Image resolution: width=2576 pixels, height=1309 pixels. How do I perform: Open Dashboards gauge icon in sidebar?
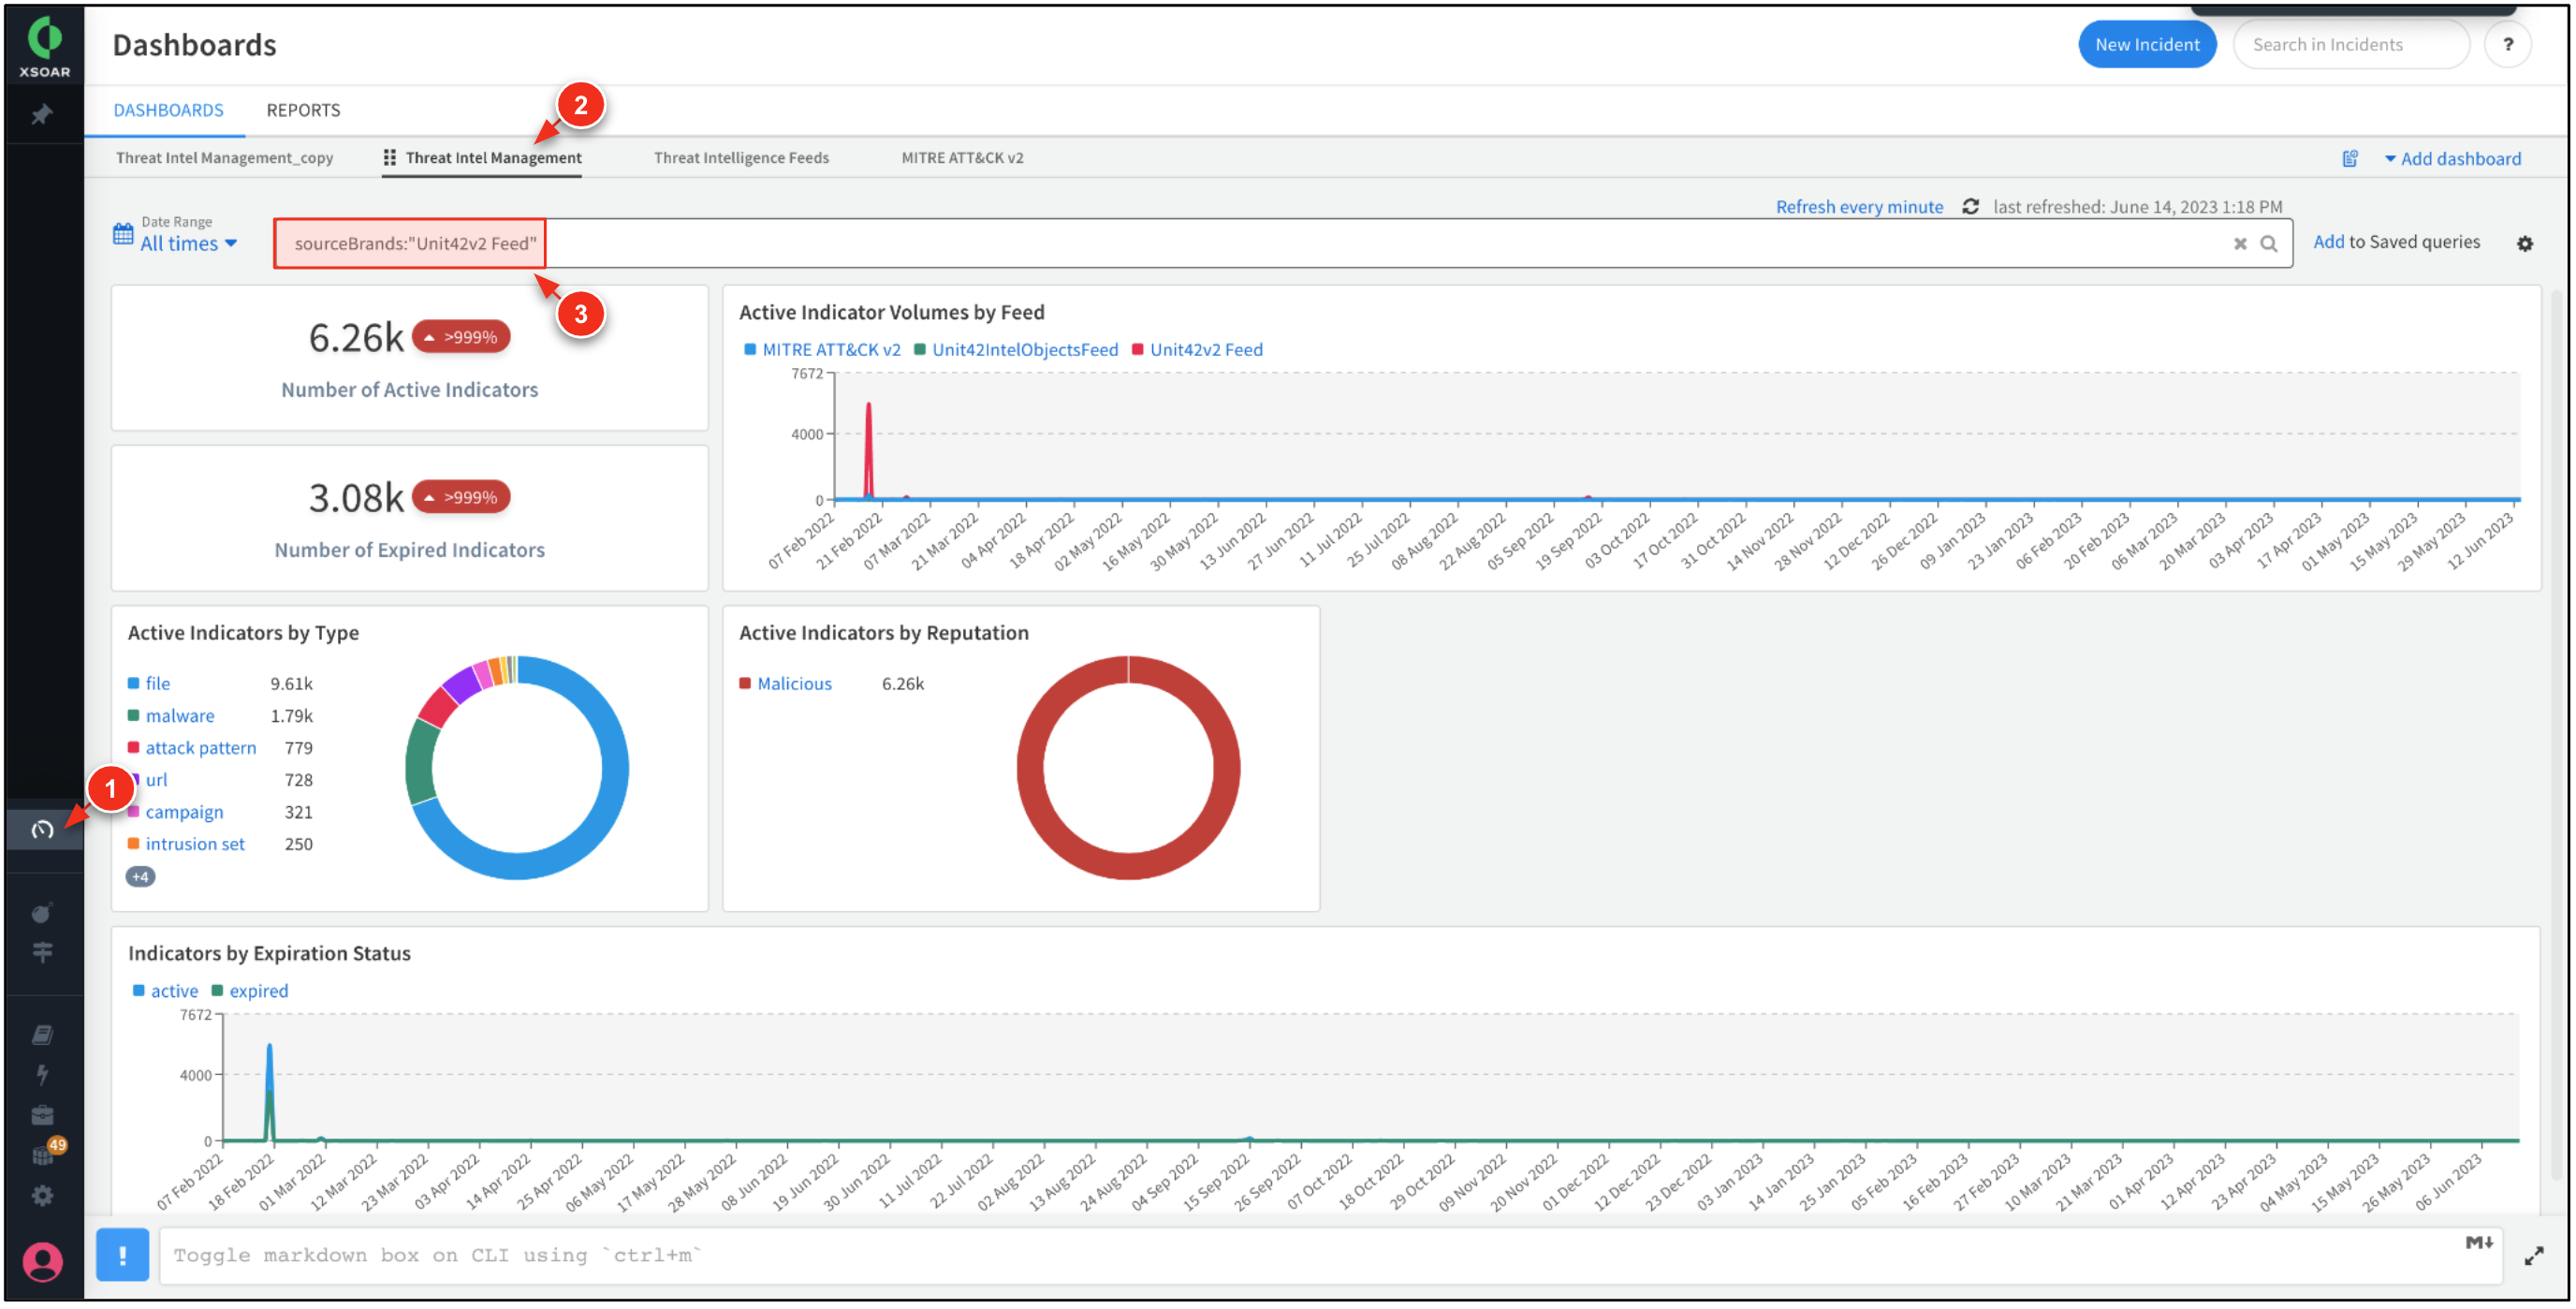[x=42, y=829]
